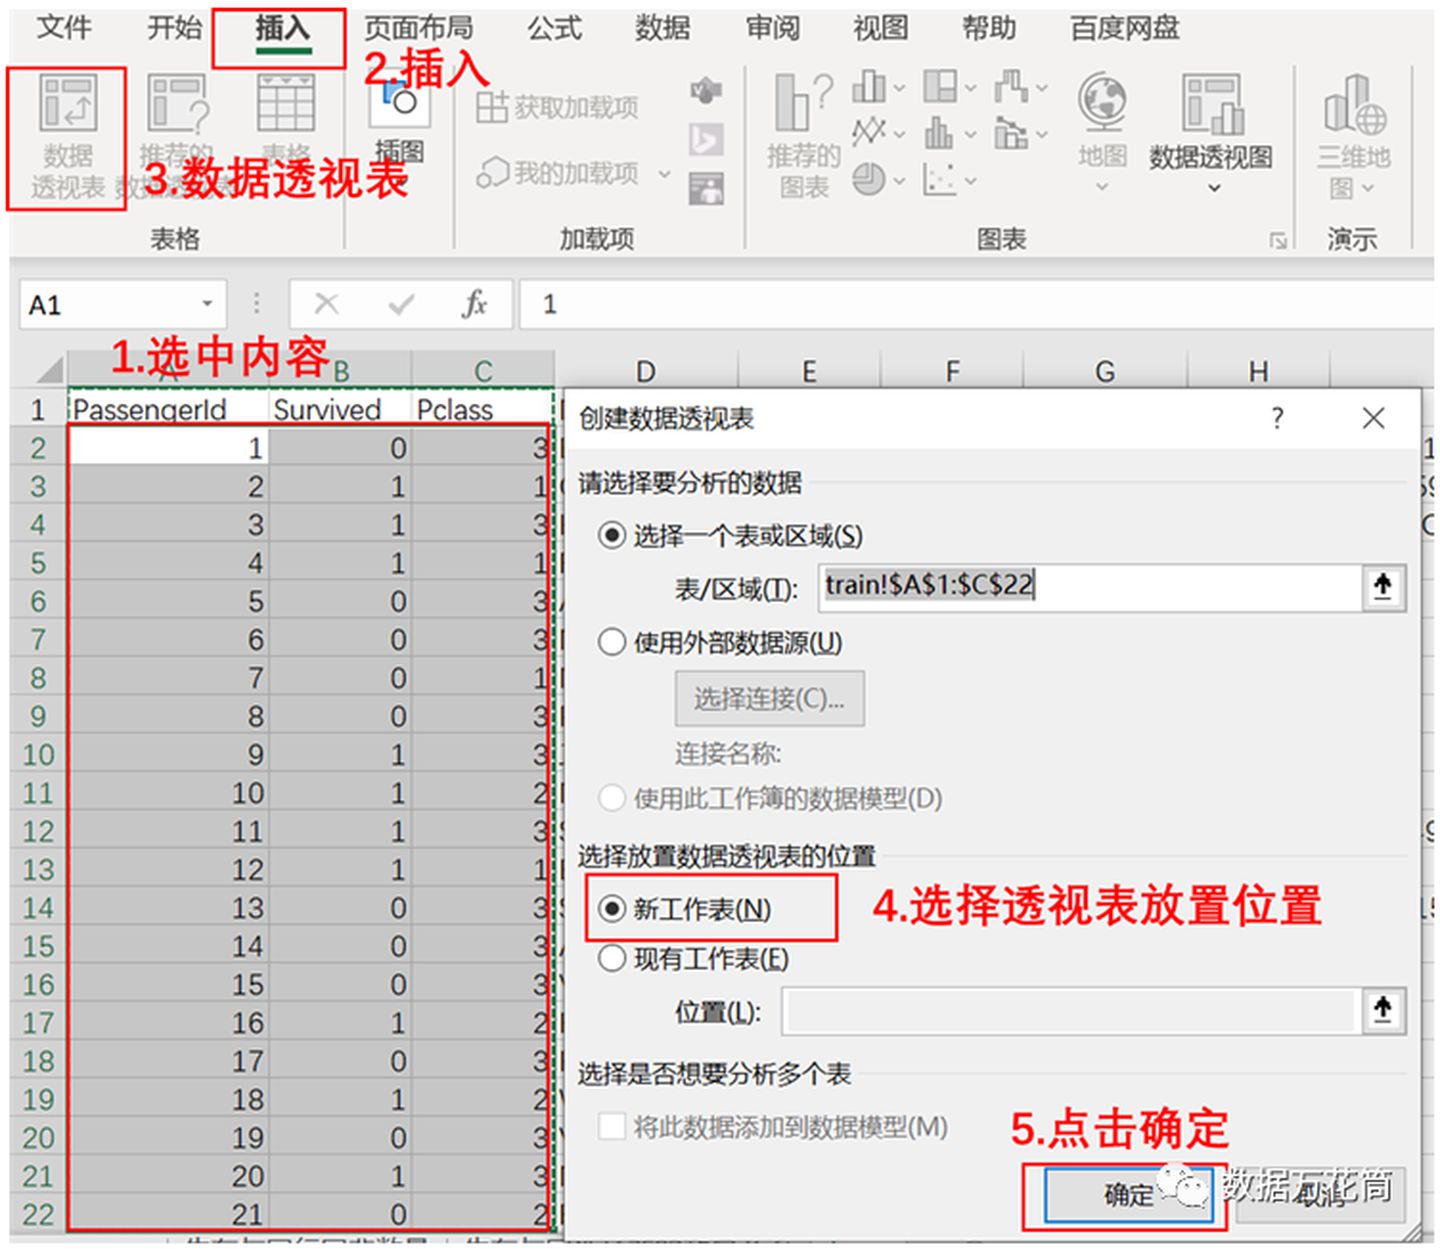Switch to the 数据 ribbon tab
The height and width of the screenshot is (1249, 1440).
click(x=663, y=29)
